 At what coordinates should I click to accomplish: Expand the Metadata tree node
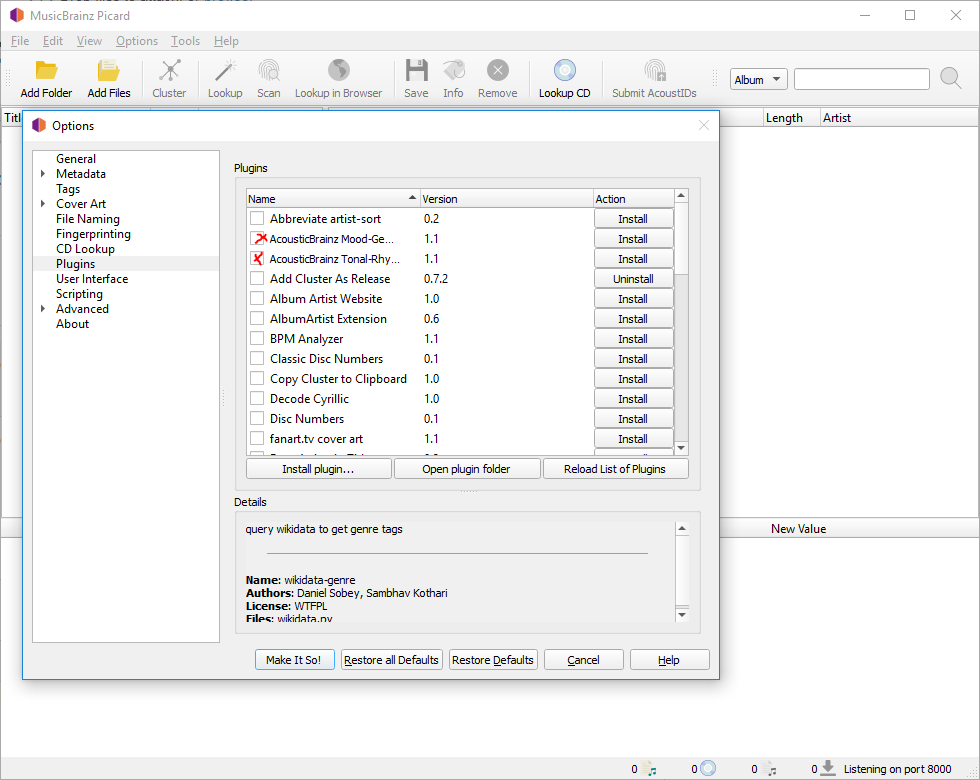click(x=43, y=174)
